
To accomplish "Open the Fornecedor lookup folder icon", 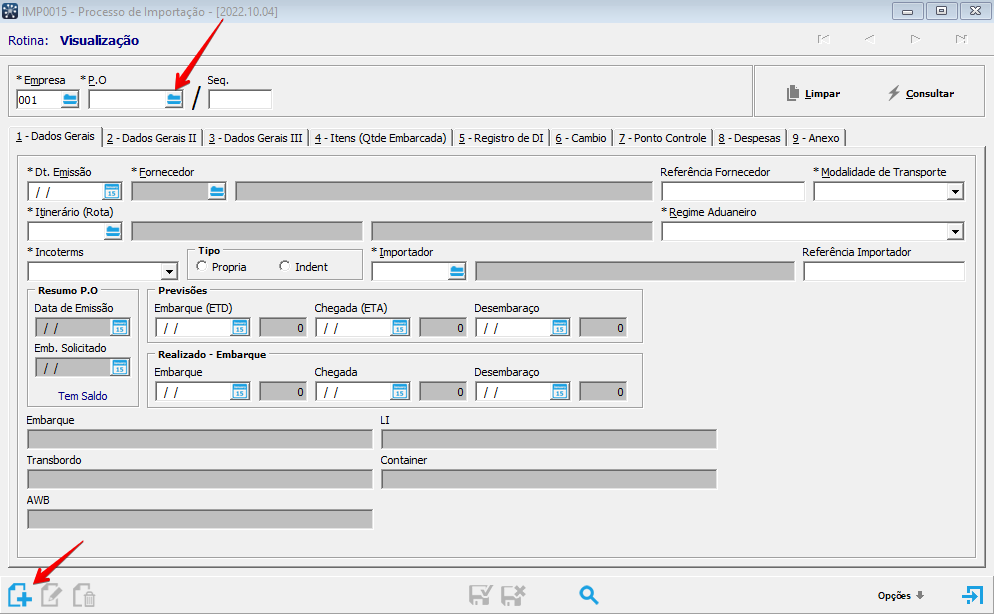I will [x=217, y=191].
